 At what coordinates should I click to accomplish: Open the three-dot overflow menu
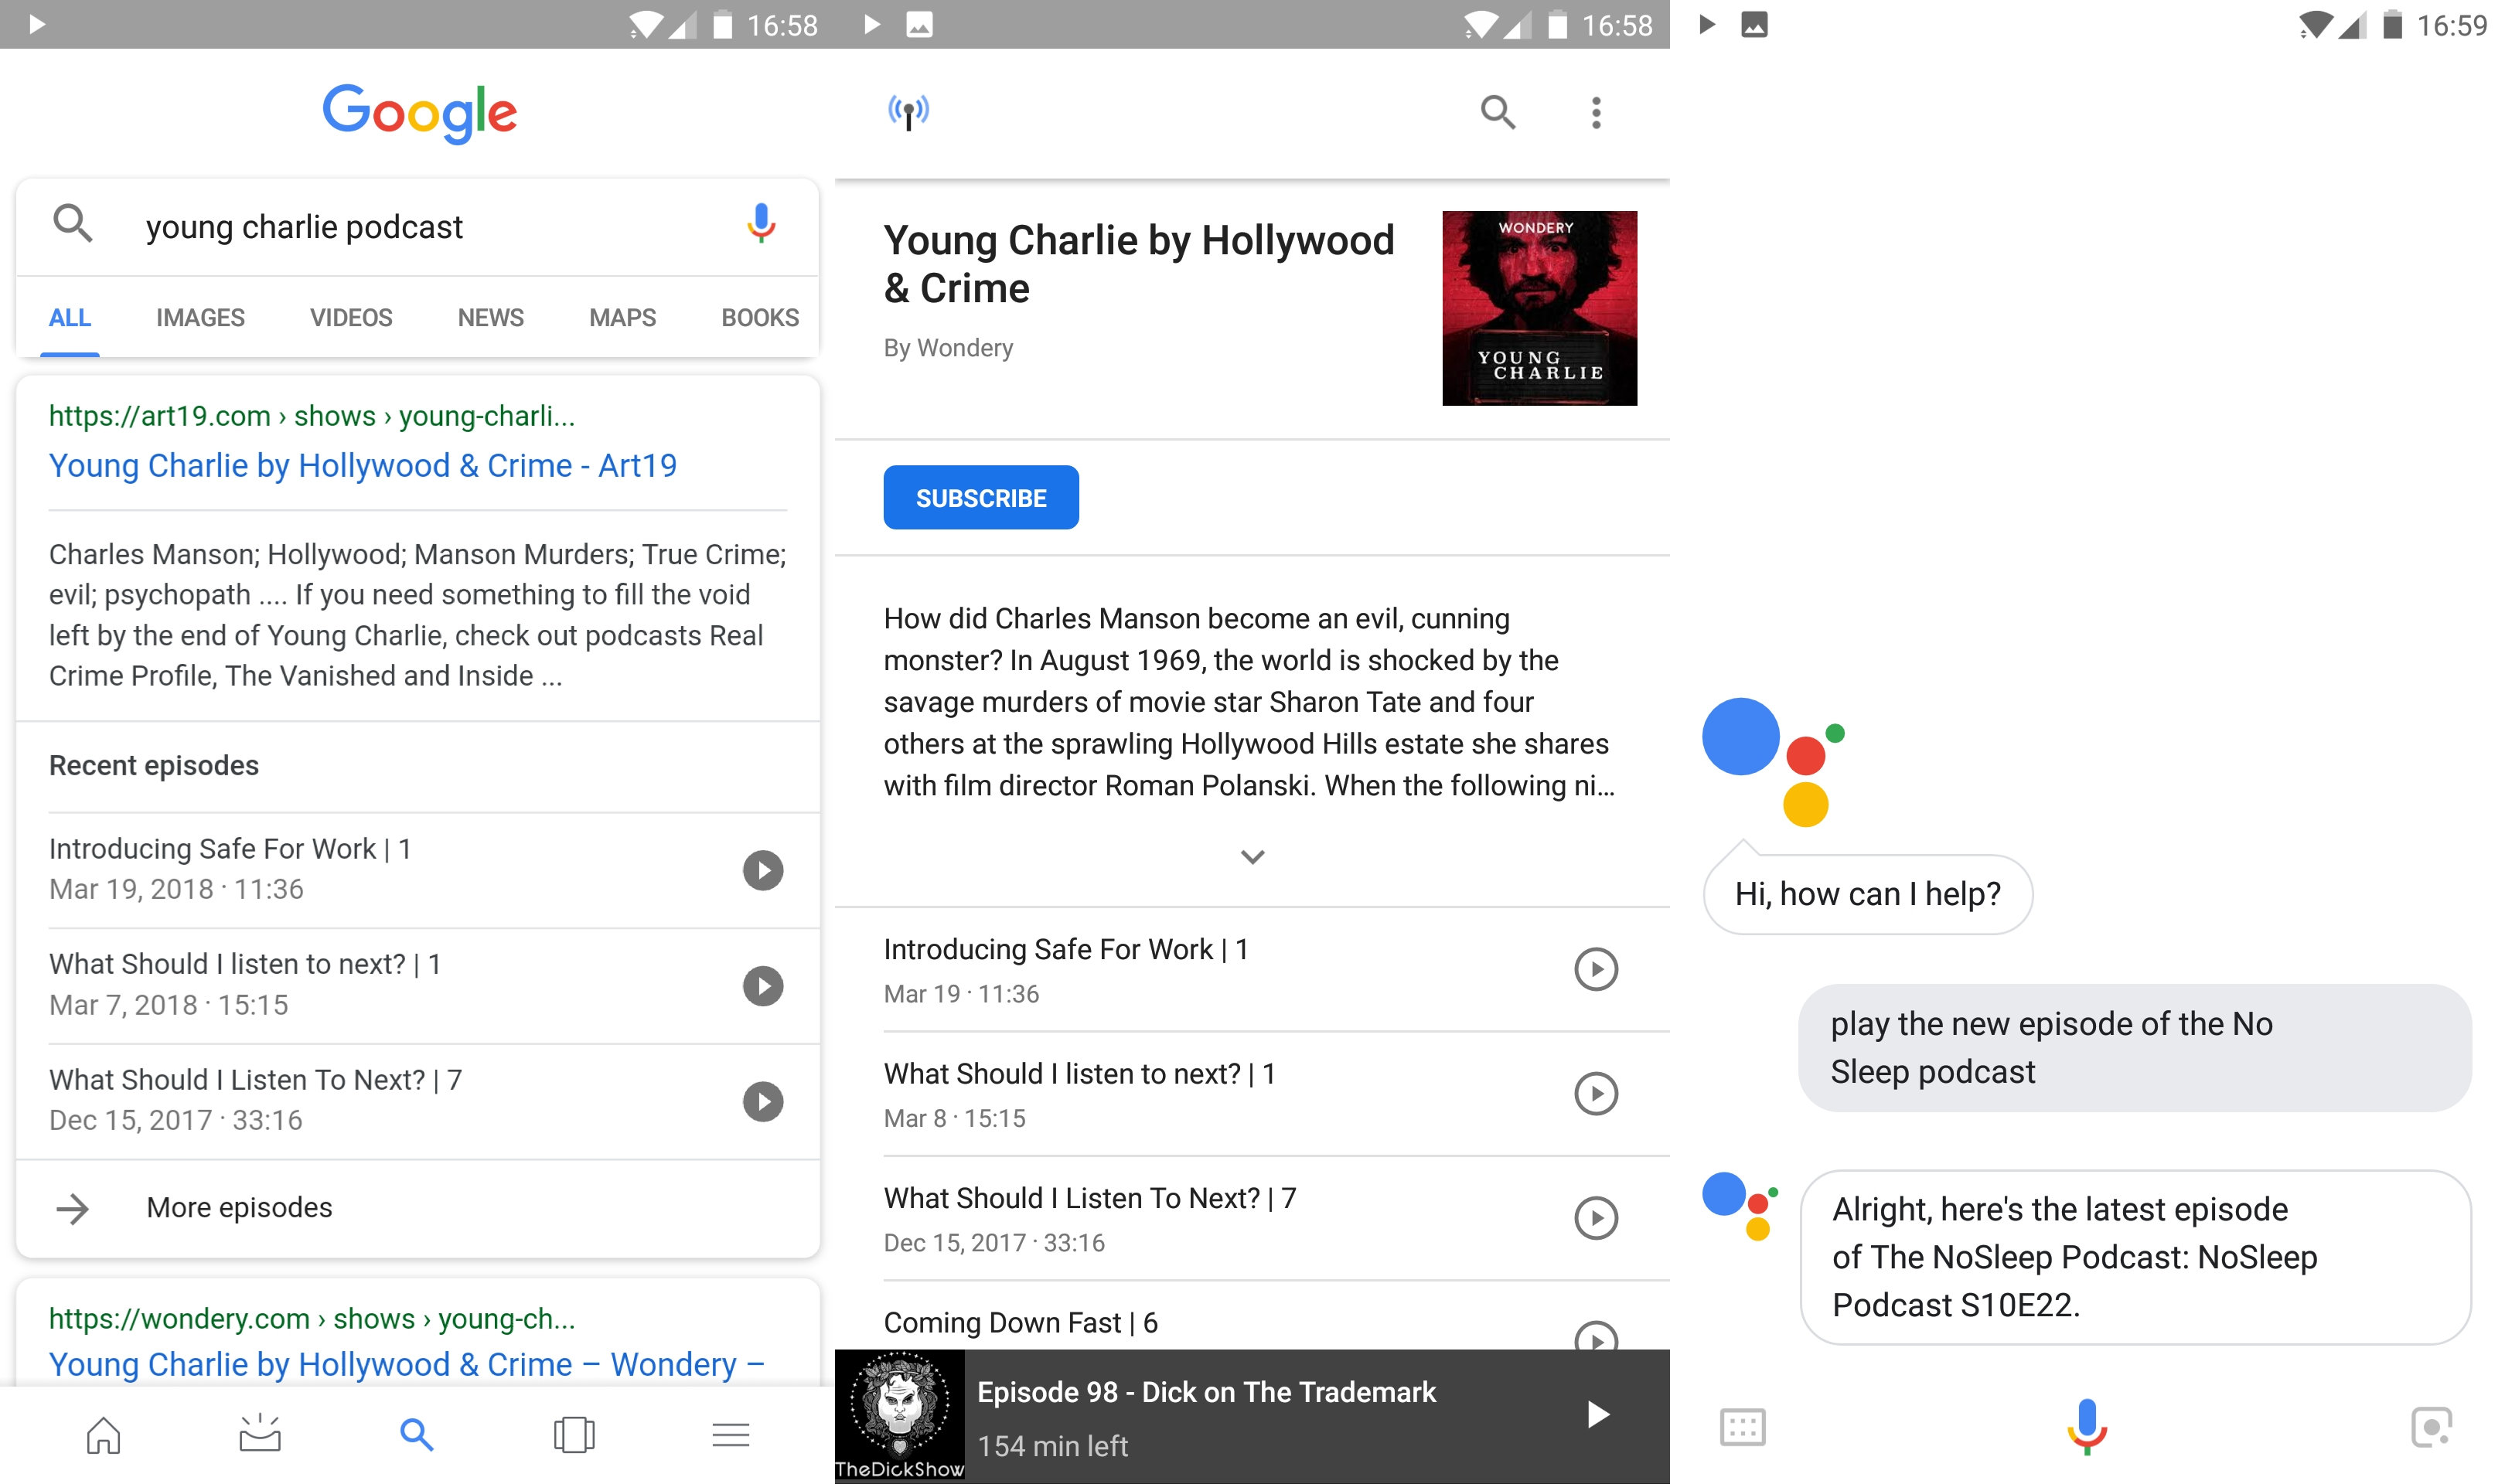[x=1596, y=113]
